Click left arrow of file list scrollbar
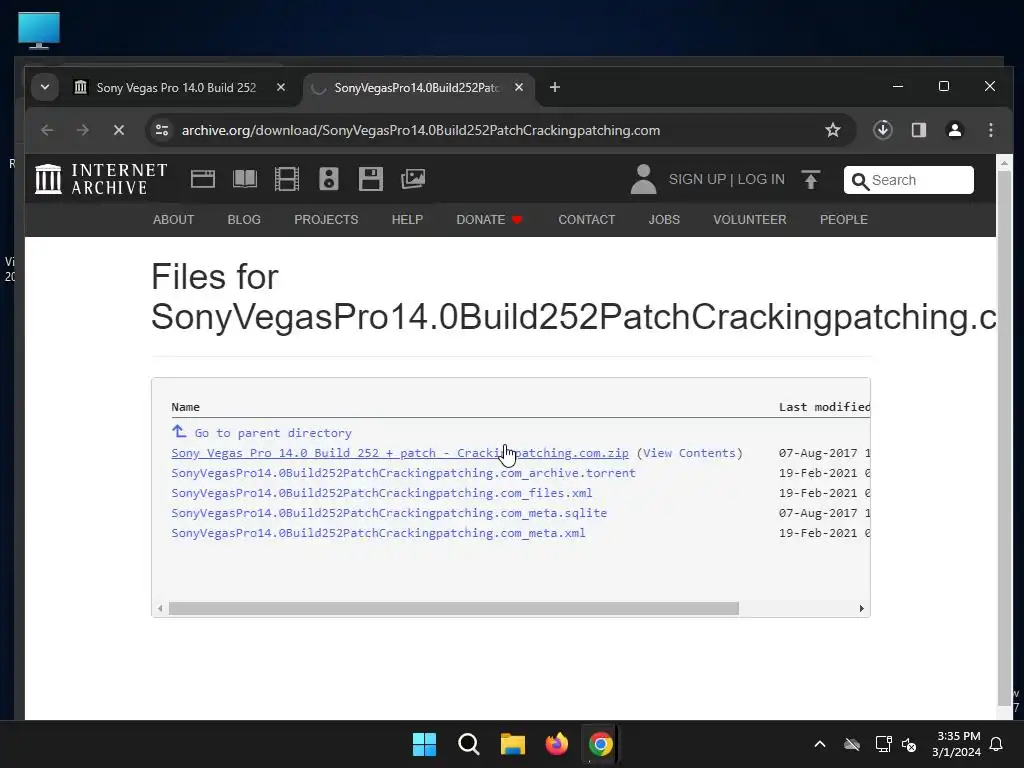Viewport: 1024px width, 768px height. tap(160, 608)
